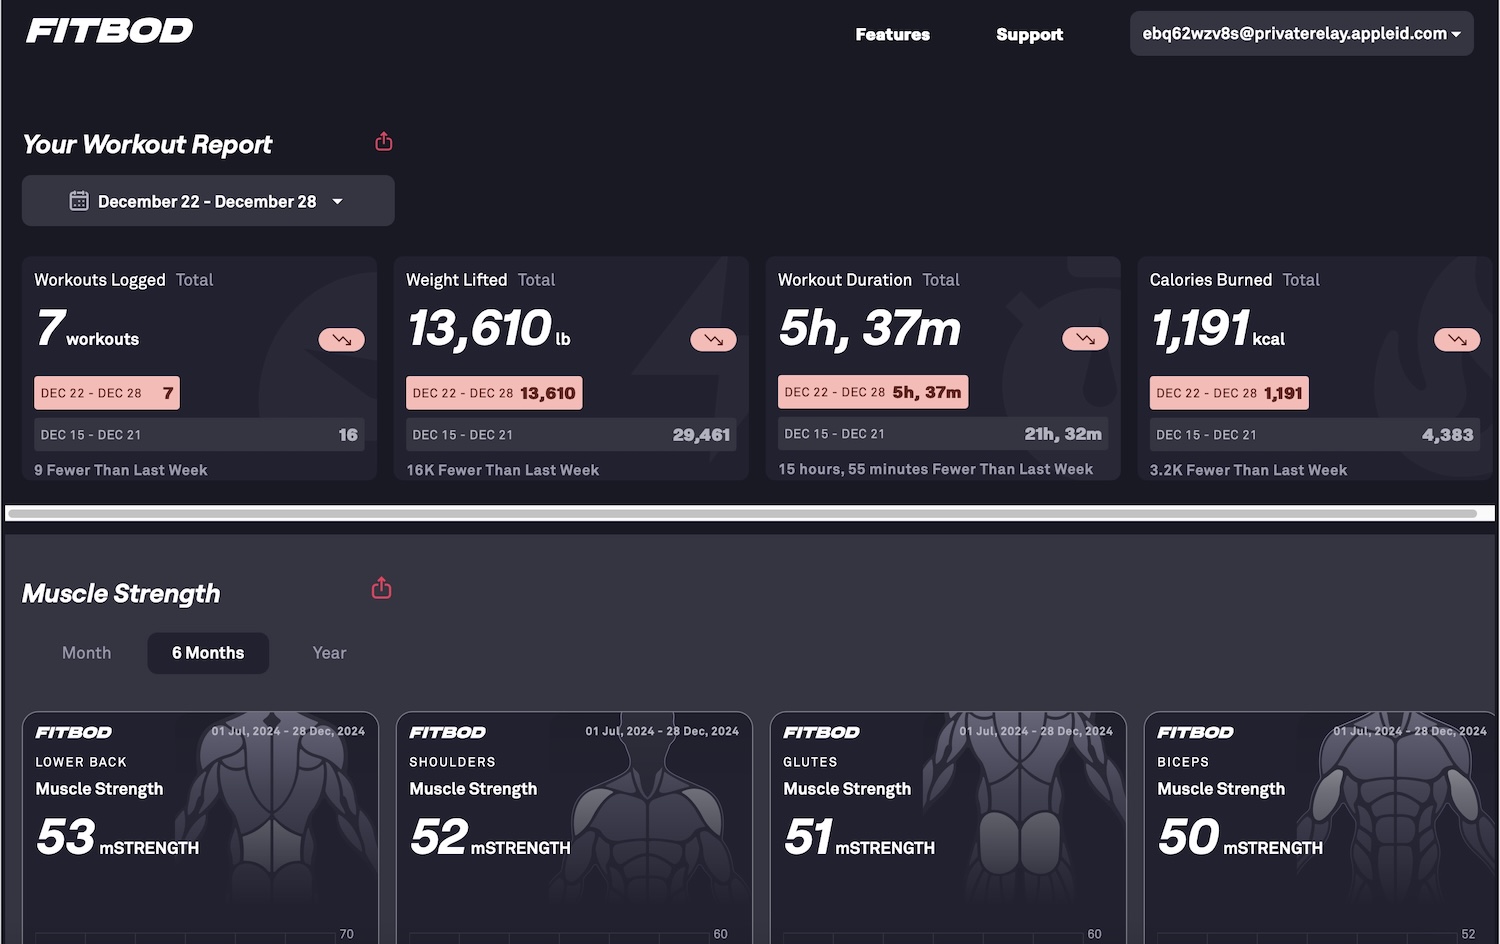
Task: Click the 3.2K Fewer Than Last Week text
Action: pyautogui.click(x=1249, y=470)
